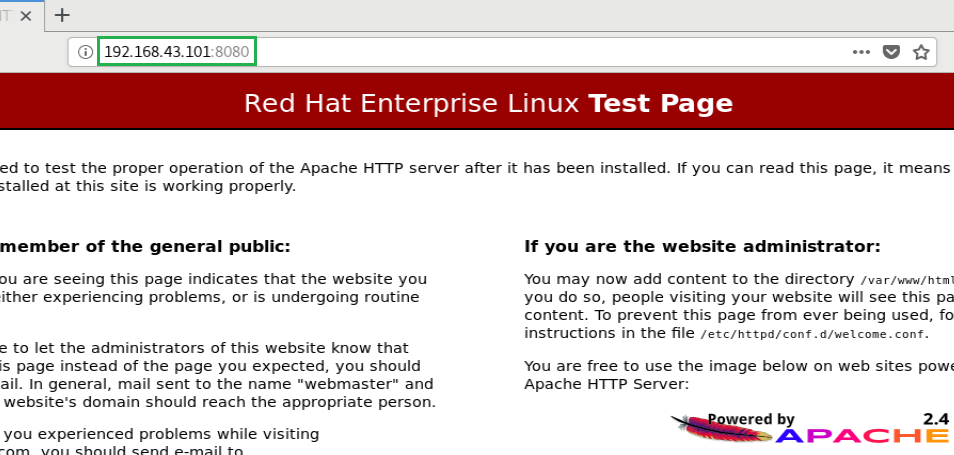This screenshot has width=954, height=455.
Task: Click the line You are free to use the image
Action: 739,367
